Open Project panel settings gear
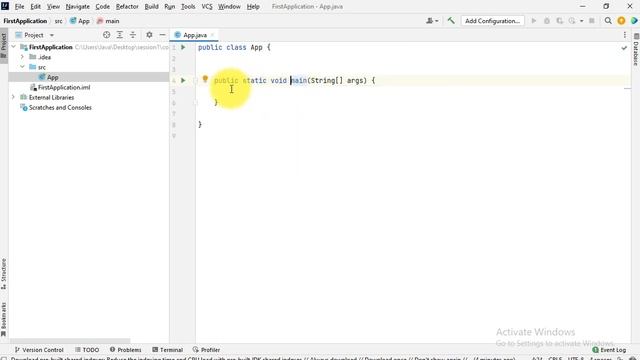The height and width of the screenshot is (360, 640). (x=149, y=35)
